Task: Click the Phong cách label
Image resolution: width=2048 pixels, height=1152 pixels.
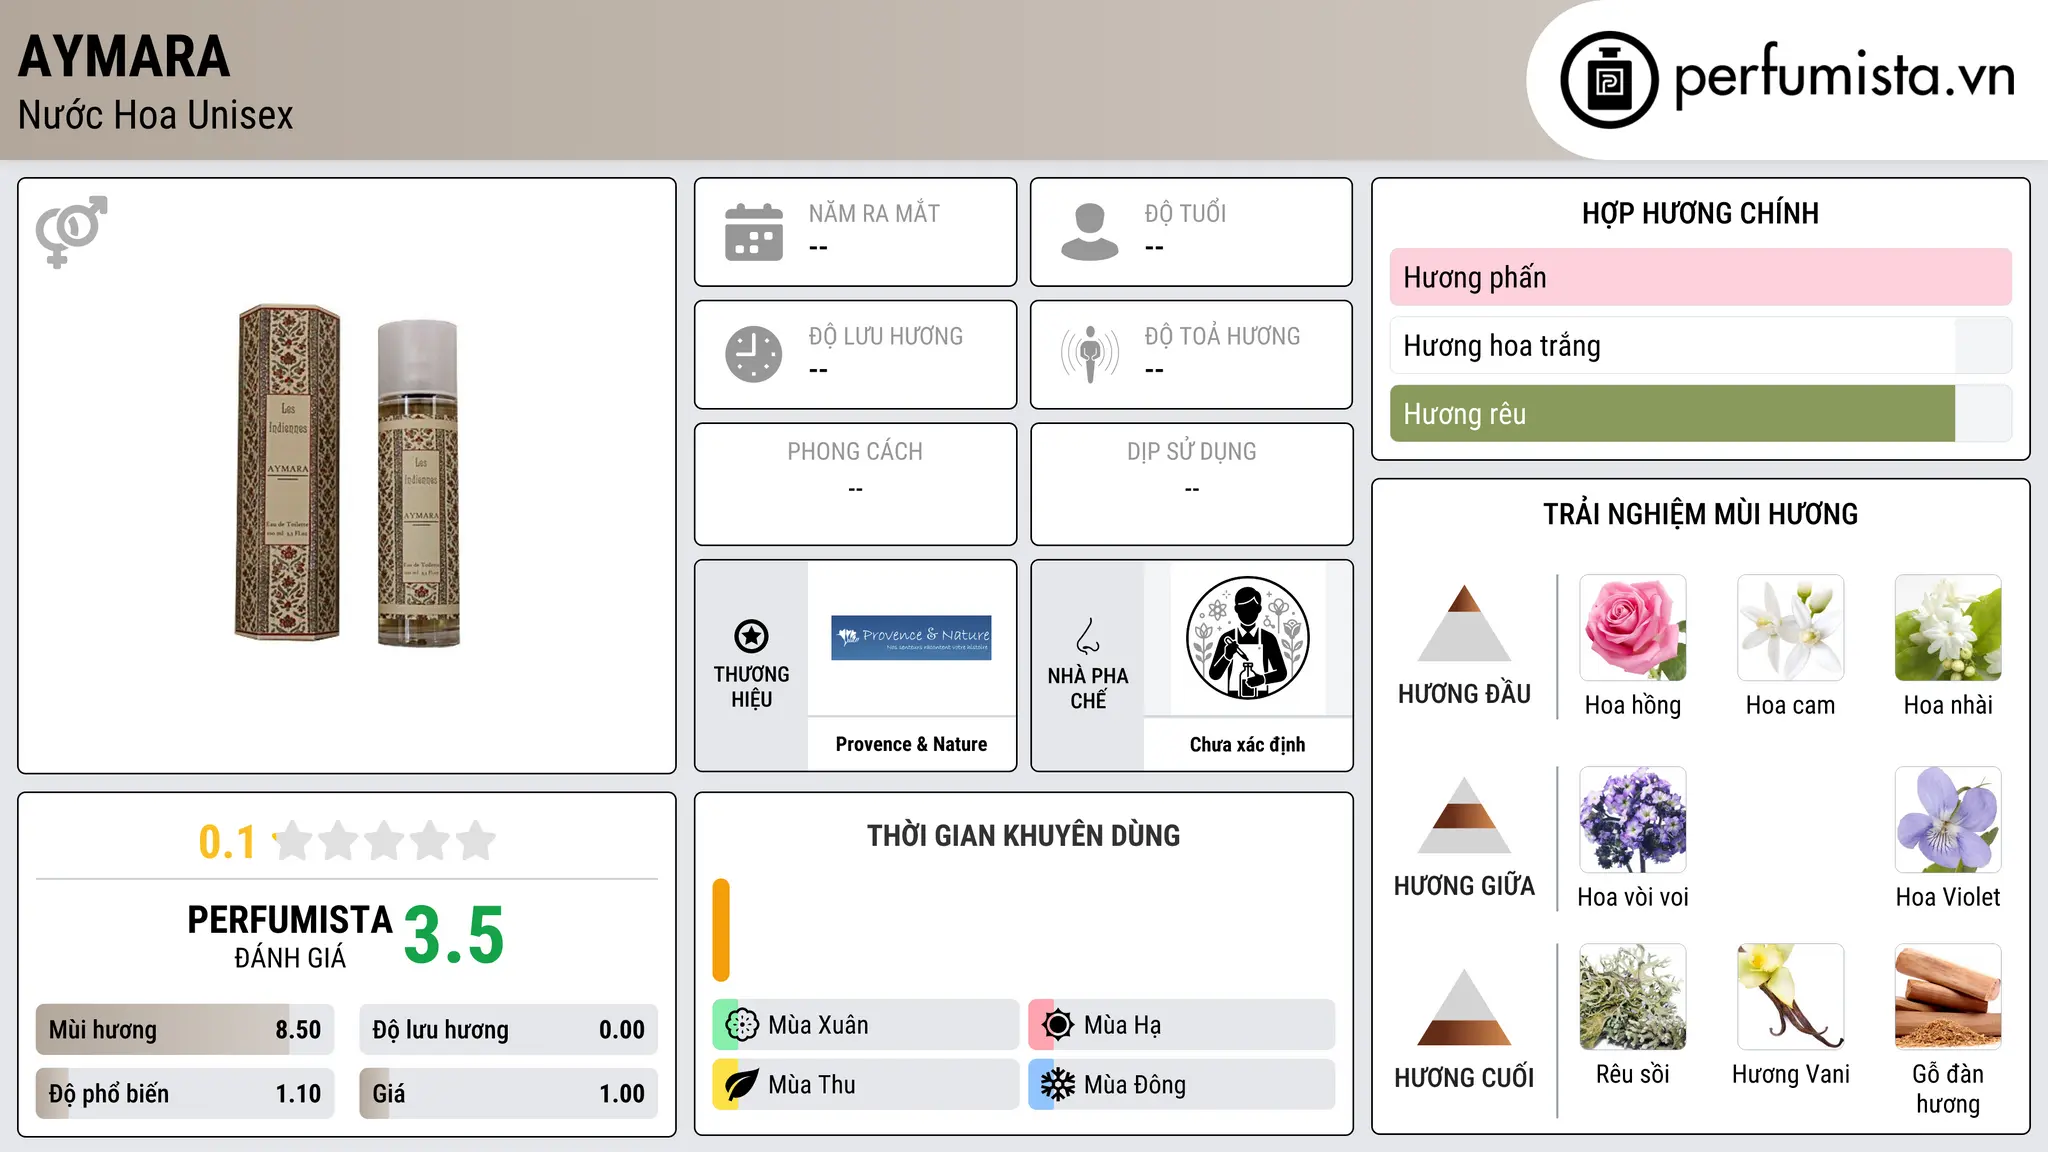Action: pos(855,452)
